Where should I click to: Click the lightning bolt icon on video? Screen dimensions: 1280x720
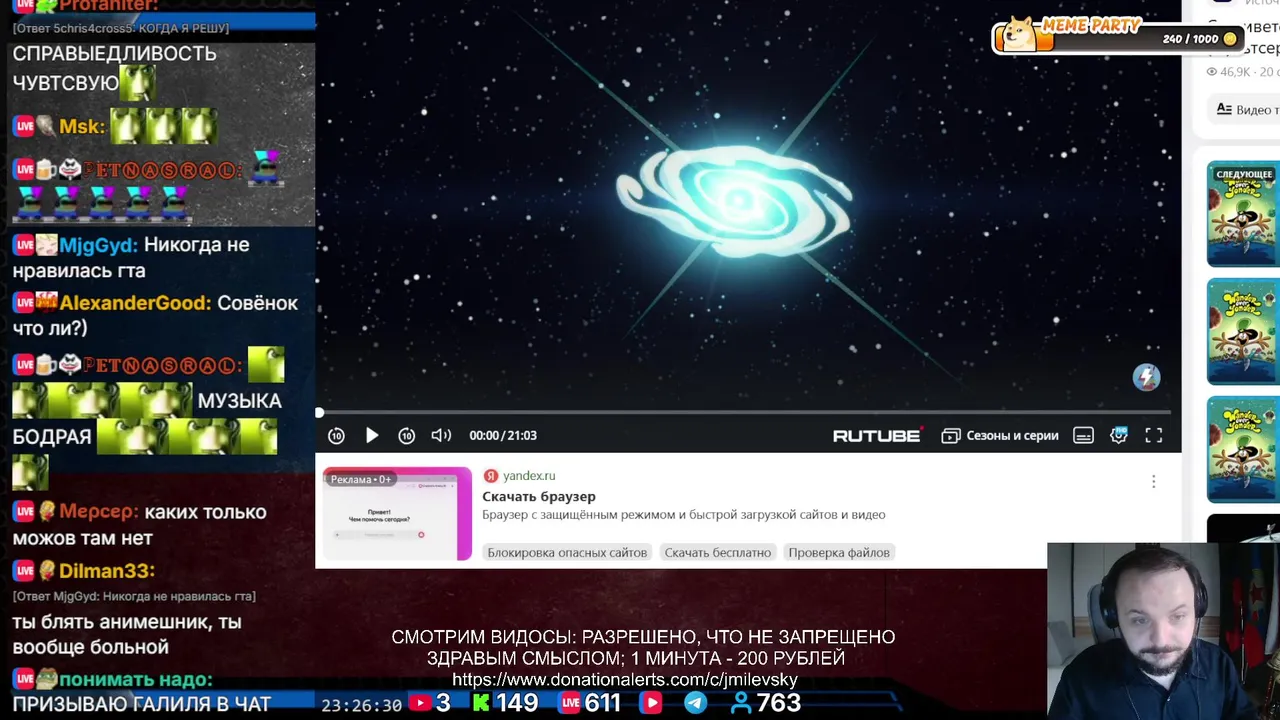(1146, 377)
